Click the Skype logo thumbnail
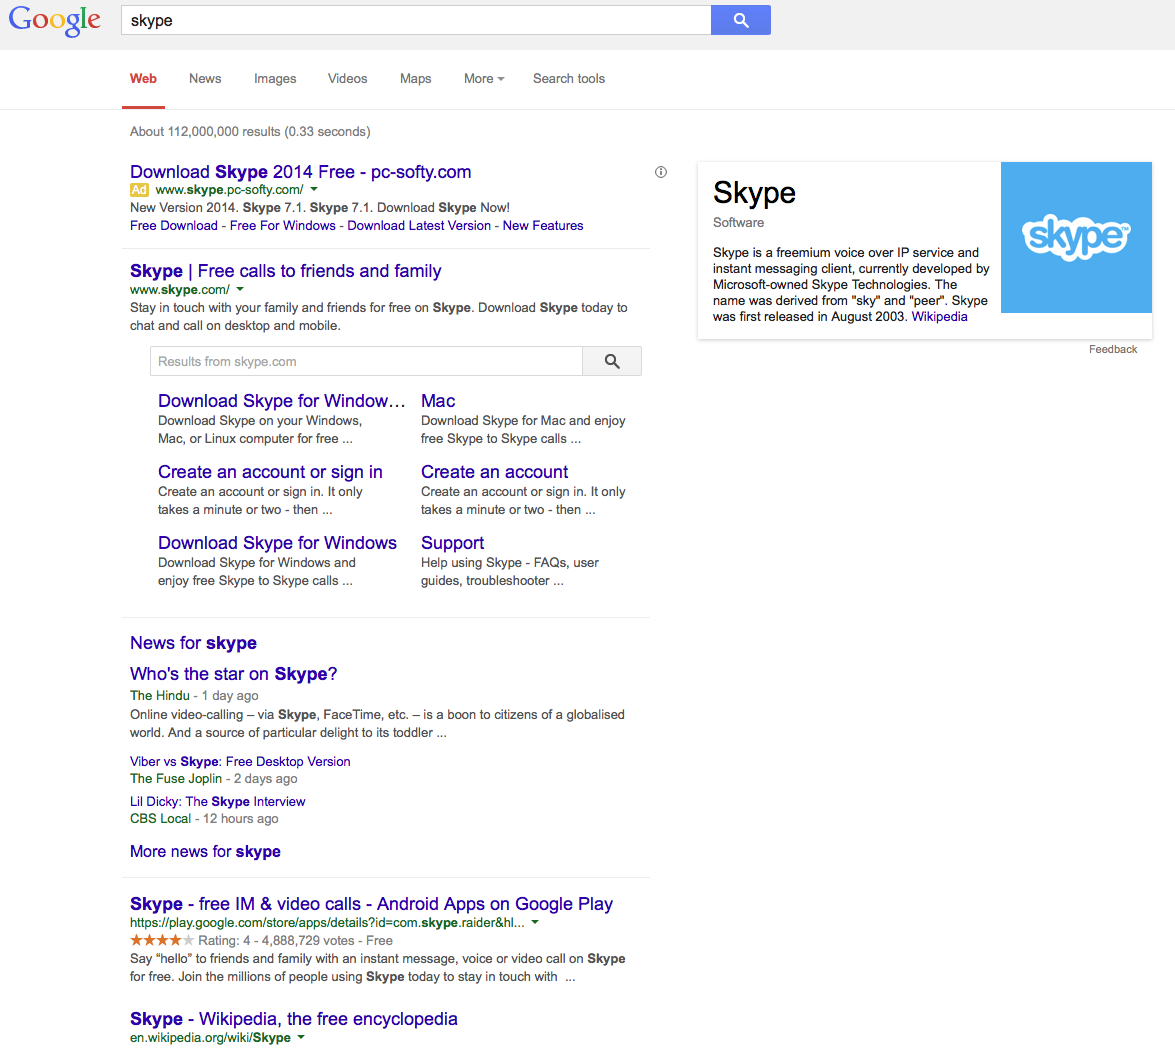The width and height of the screenshot is (1175, 1048). point(1076,237)
